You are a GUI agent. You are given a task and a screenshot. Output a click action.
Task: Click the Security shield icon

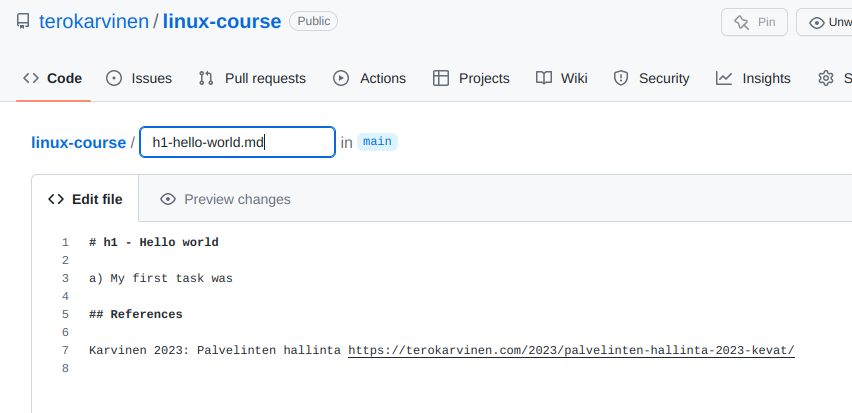[621, 78]
